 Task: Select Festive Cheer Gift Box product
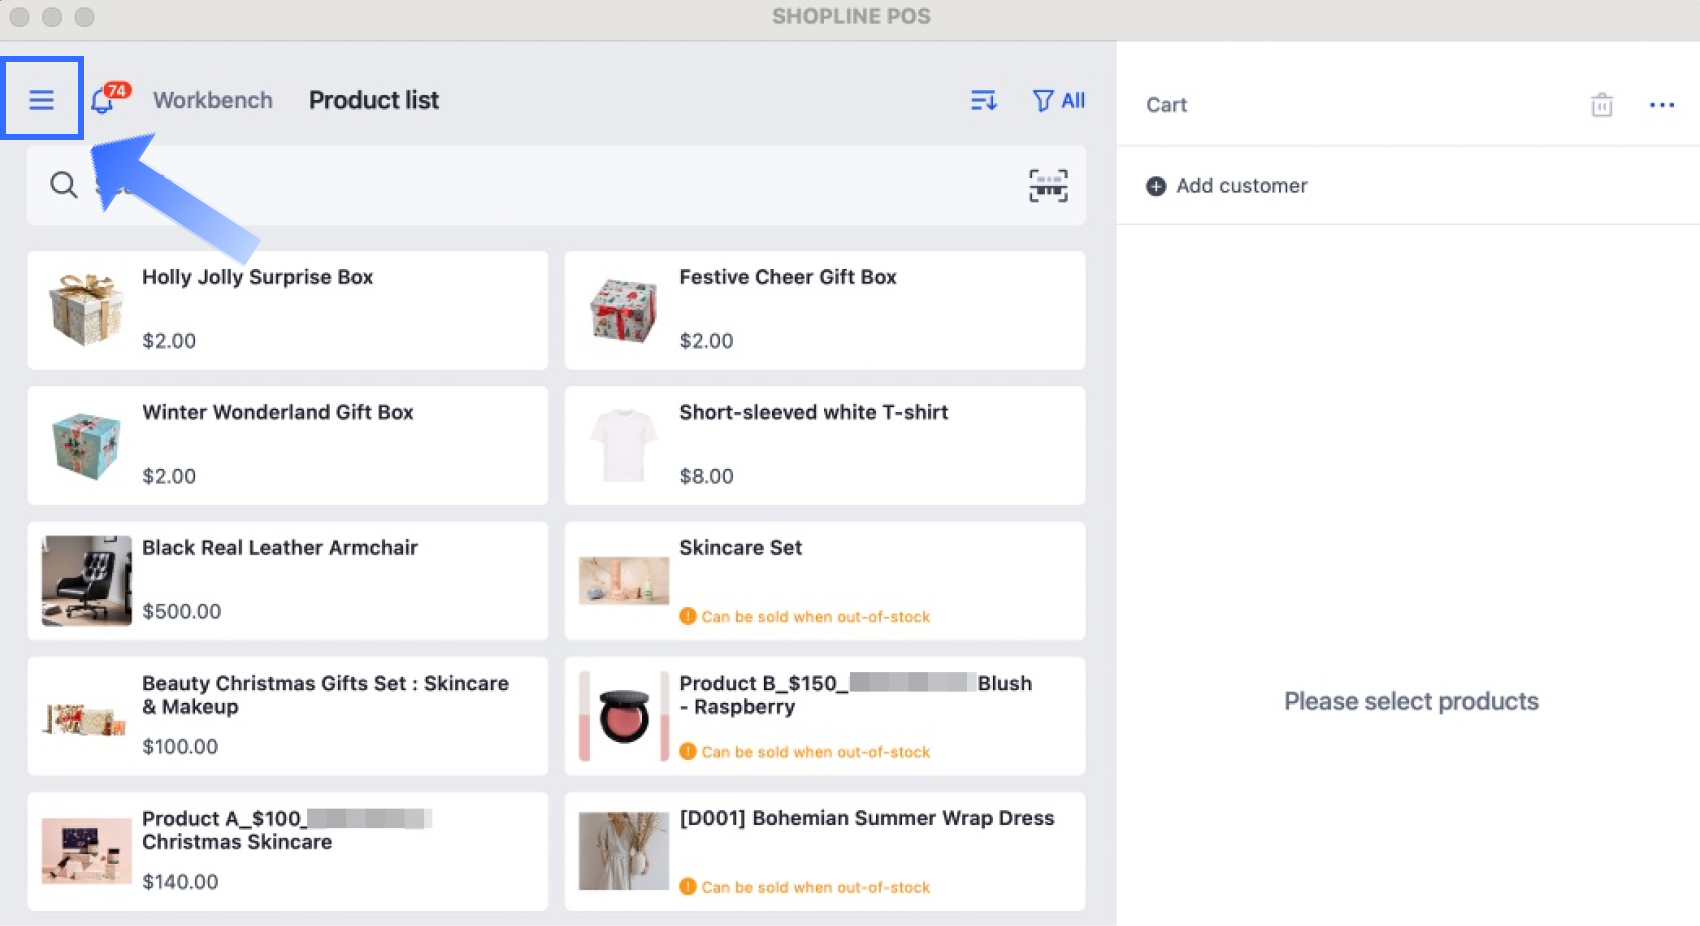pyautogui.click(x=824, y=310)
